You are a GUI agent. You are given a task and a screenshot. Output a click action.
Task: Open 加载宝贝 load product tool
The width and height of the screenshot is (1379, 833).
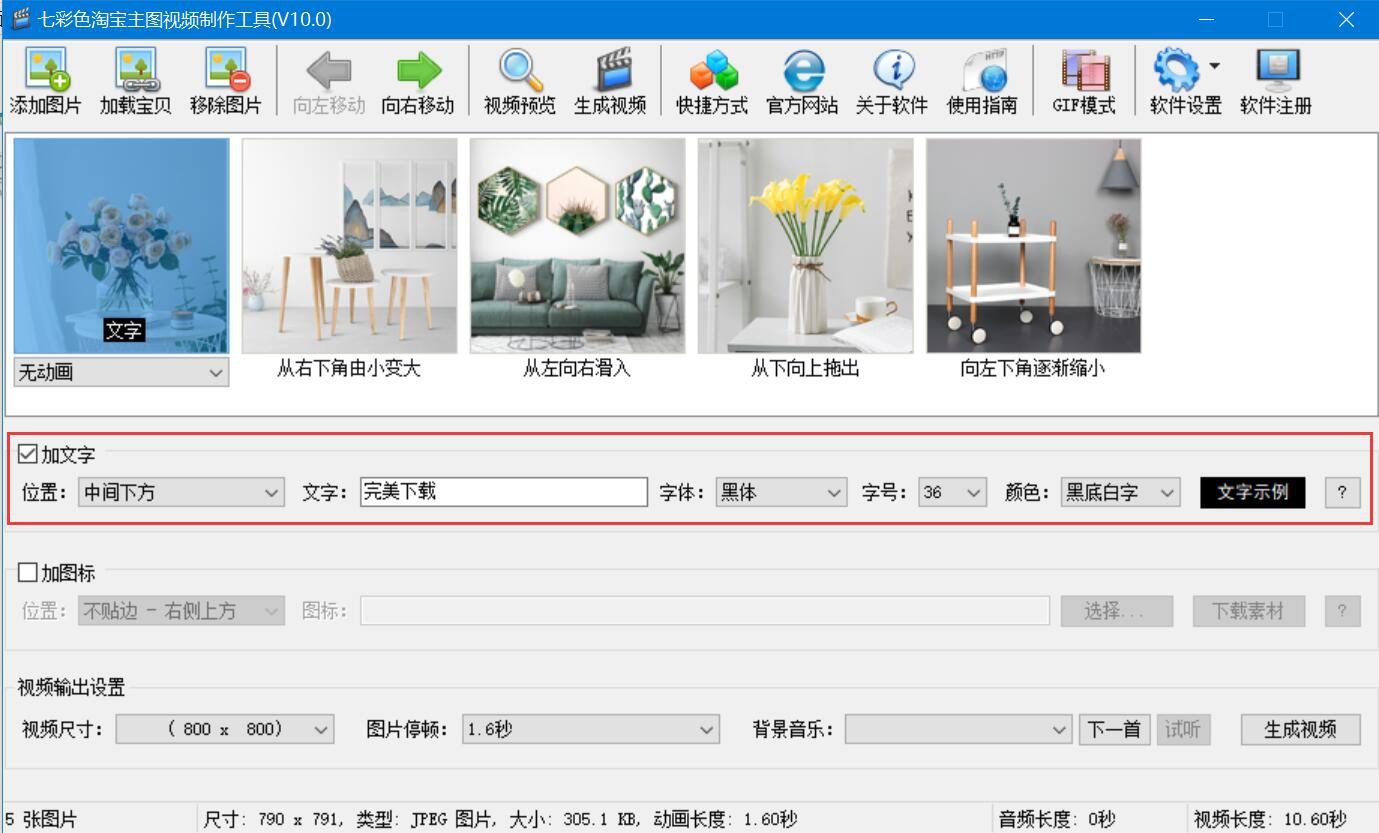(x=135, y=81)
